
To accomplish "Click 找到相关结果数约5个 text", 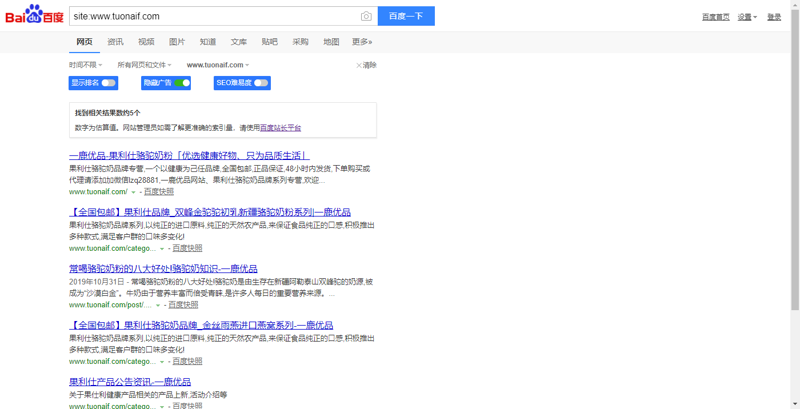I will click(108, 113).
